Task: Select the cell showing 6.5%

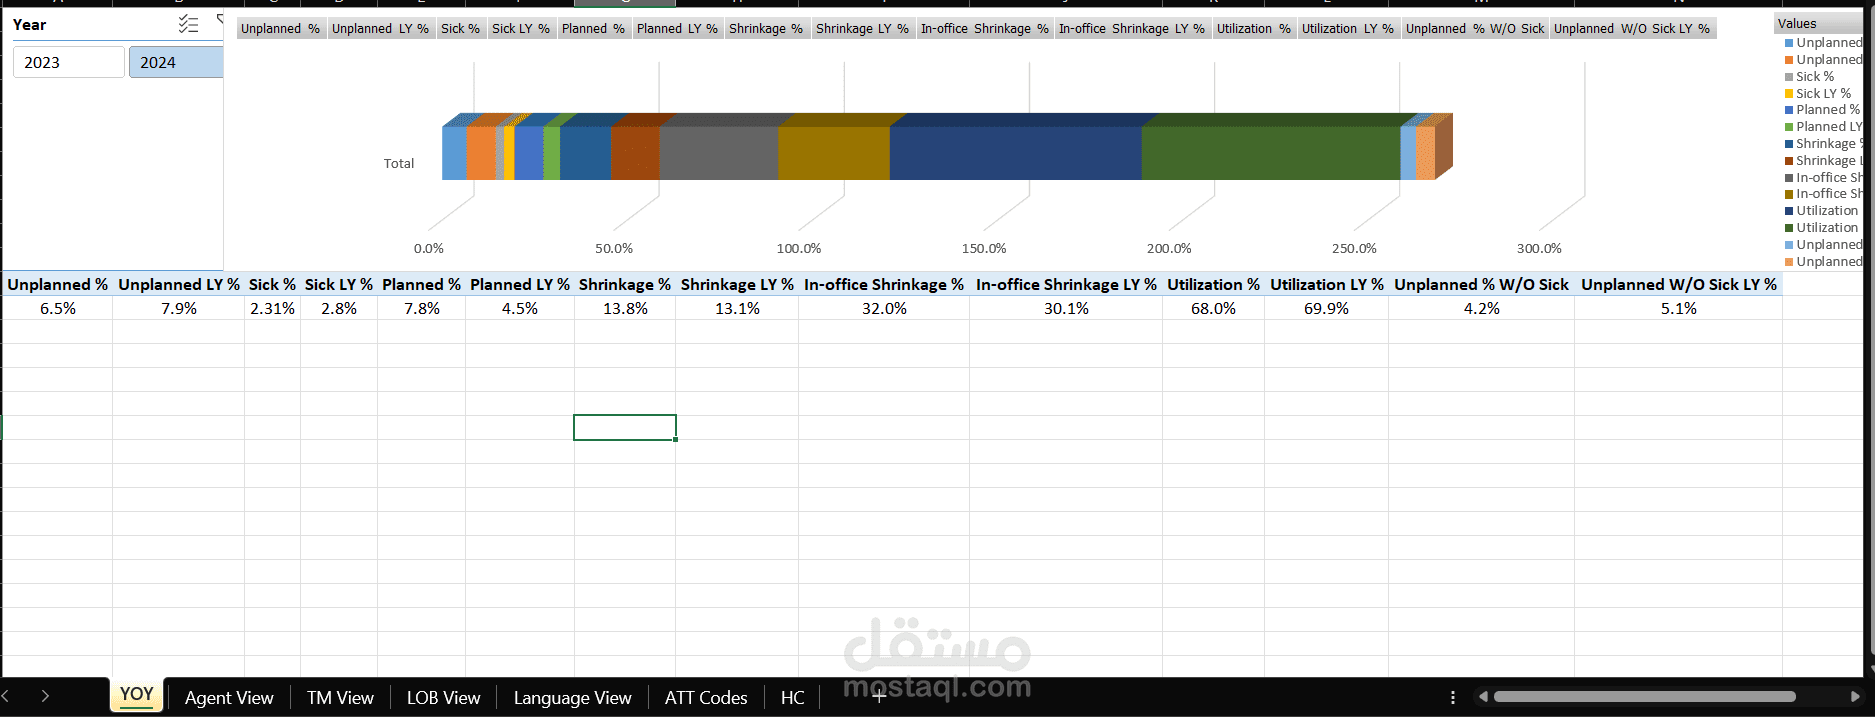Action: tap(58, 308)
